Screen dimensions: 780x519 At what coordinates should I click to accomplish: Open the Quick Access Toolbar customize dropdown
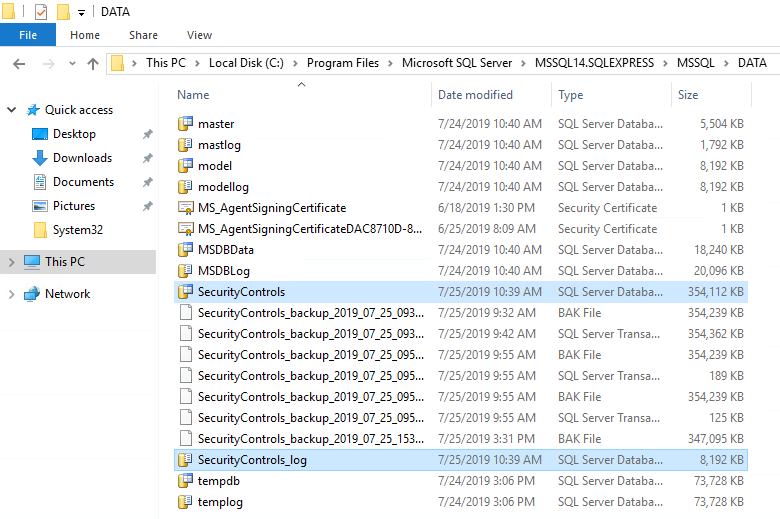(x=81, y=13)
